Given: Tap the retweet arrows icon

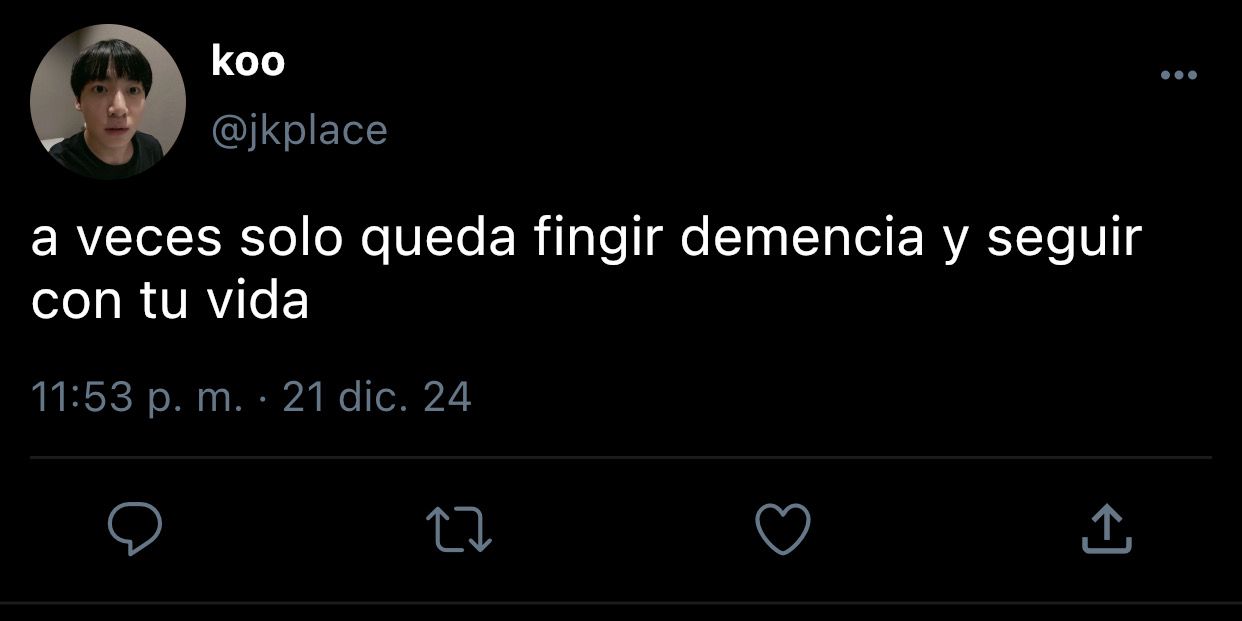Looking at the screenshot, I should tap(459, 530).
